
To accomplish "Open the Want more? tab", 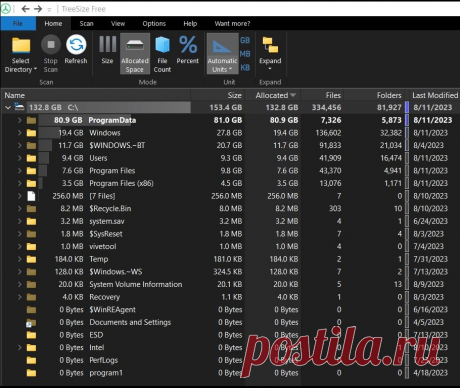I will click(x=232, y=23).
